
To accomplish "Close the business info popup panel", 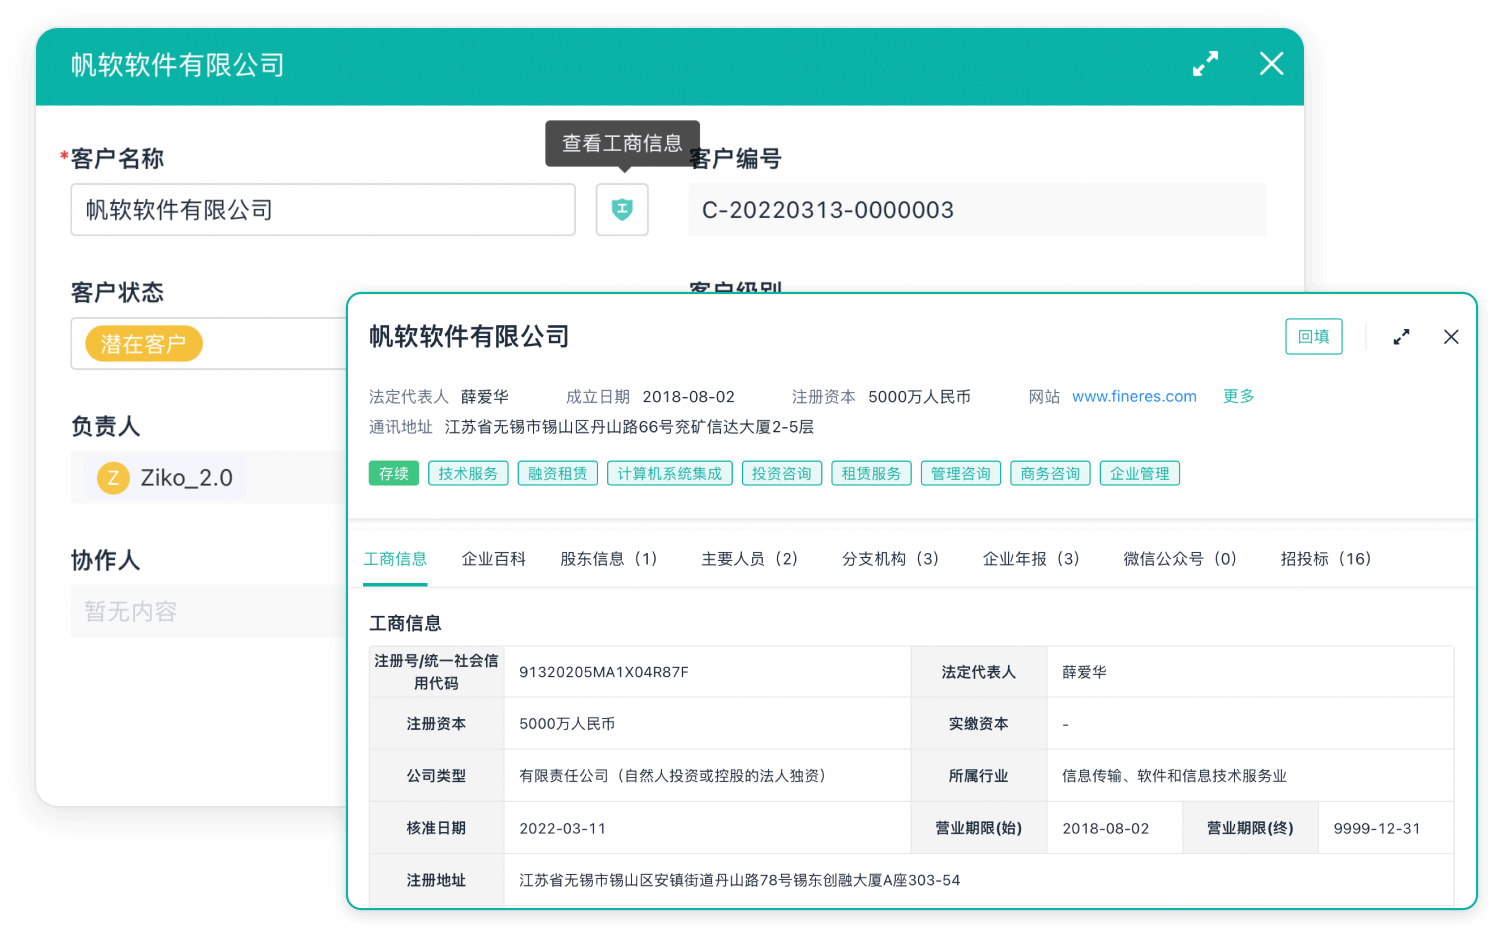I will point(1451,337).
